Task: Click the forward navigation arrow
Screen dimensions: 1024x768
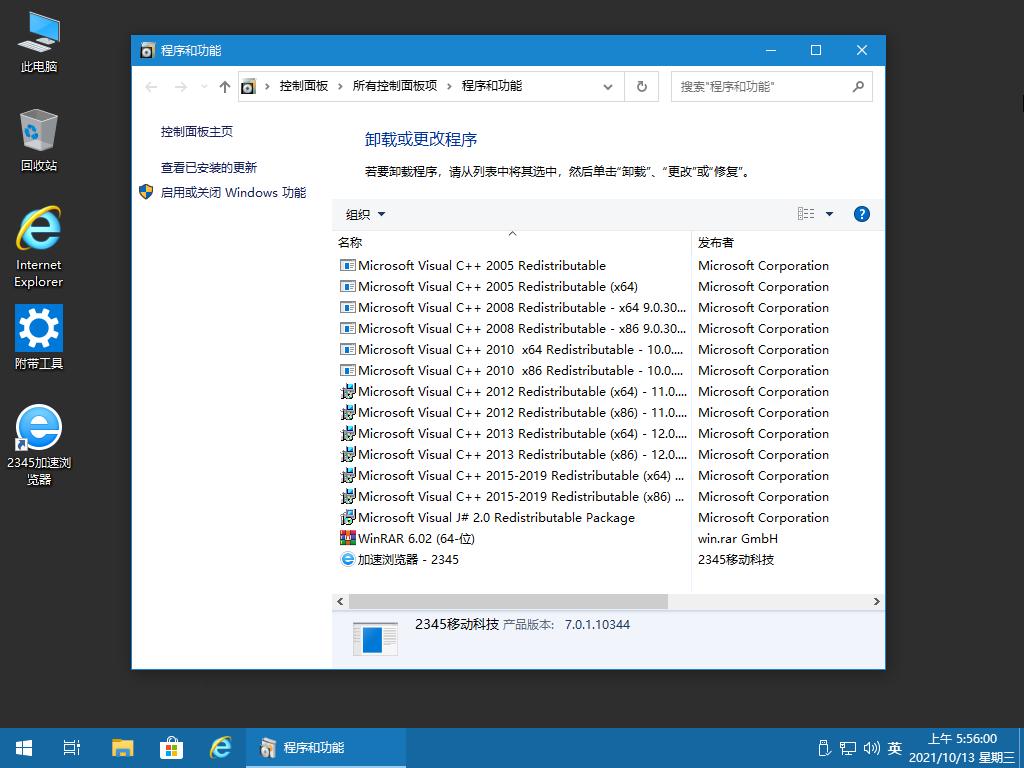Action: (x=181, y=87)
